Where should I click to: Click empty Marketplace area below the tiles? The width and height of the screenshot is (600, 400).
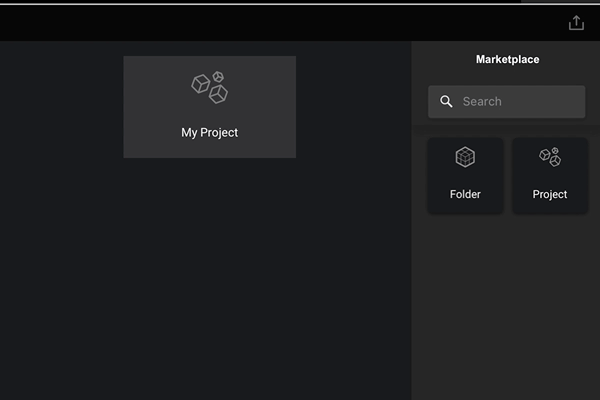(507, 310)
